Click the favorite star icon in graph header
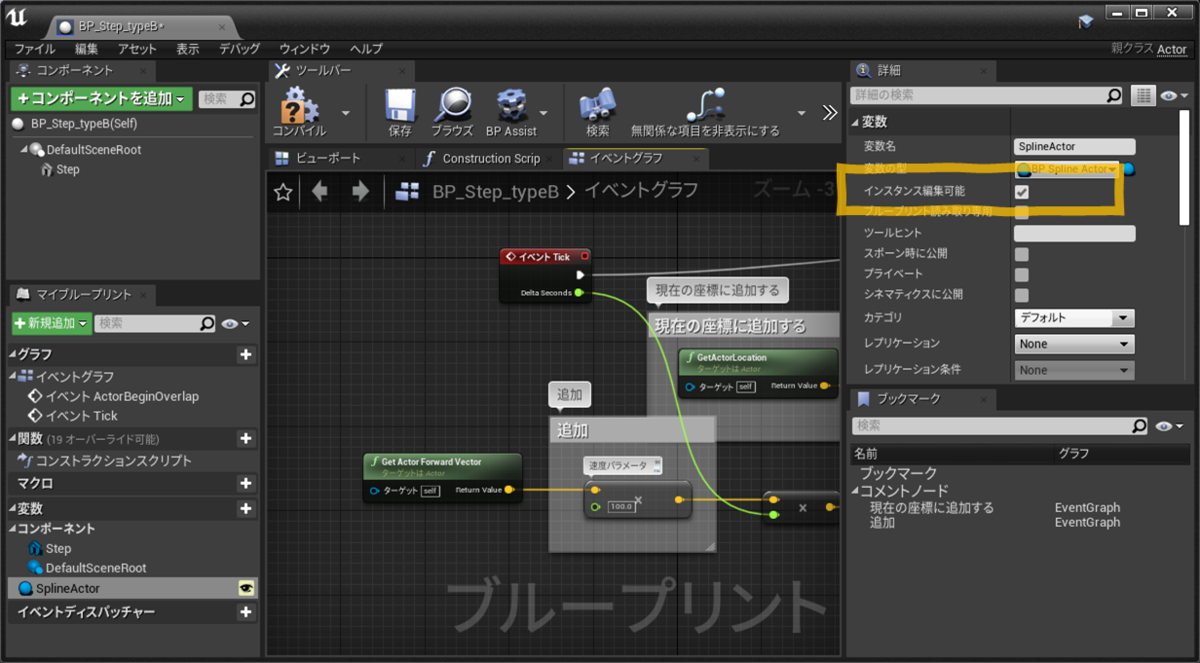The width and height of the screenshot is (1200, 663). (283, 193)
